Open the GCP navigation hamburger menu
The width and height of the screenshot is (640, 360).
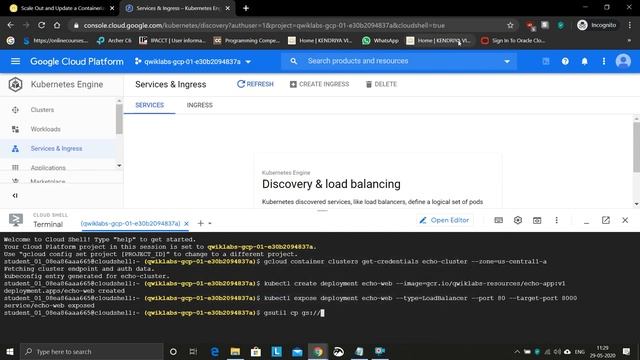pyautogui.click(x=16, y=61)
